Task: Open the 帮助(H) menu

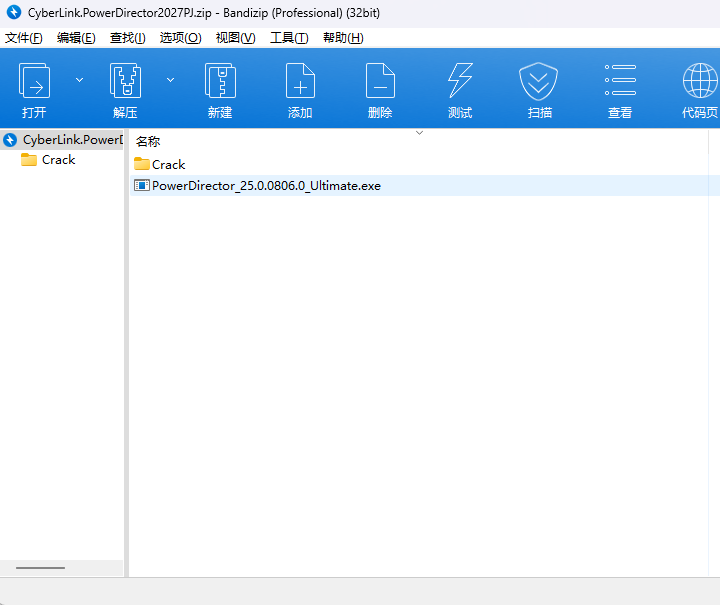Action: (343, 38)
